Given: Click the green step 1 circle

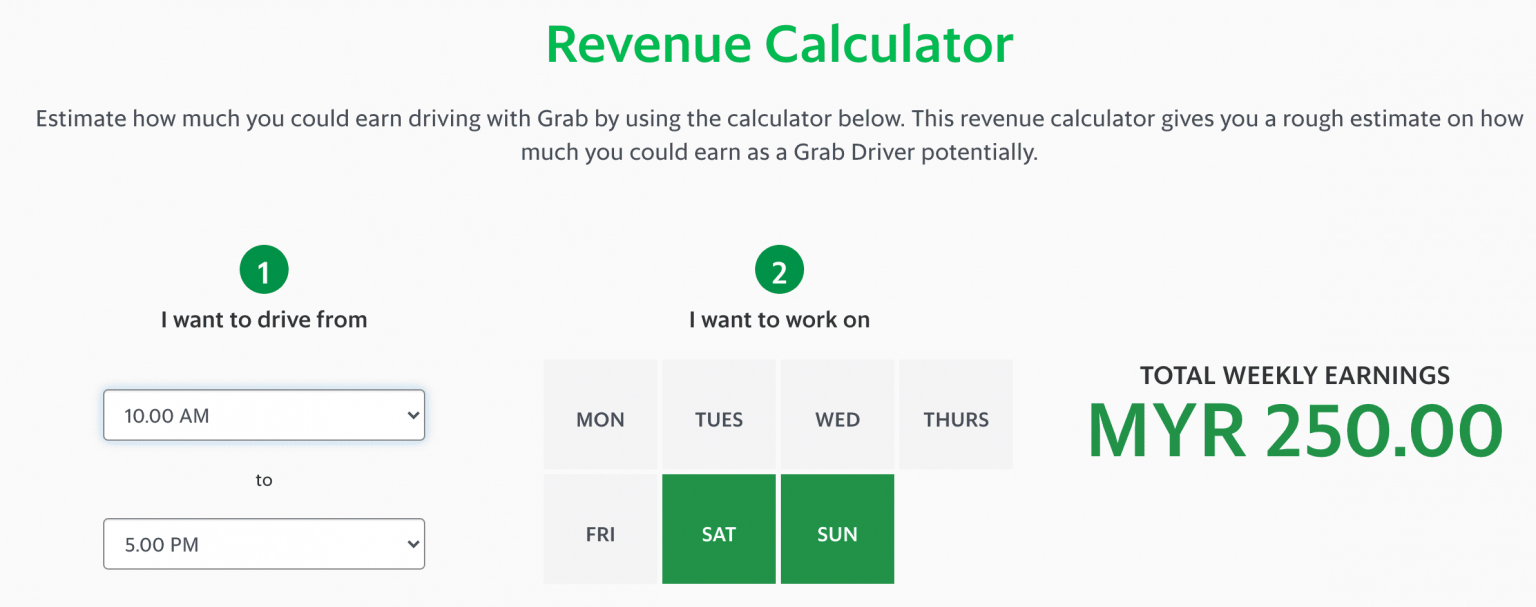Looking at the screenshot, I should (264, 271).
